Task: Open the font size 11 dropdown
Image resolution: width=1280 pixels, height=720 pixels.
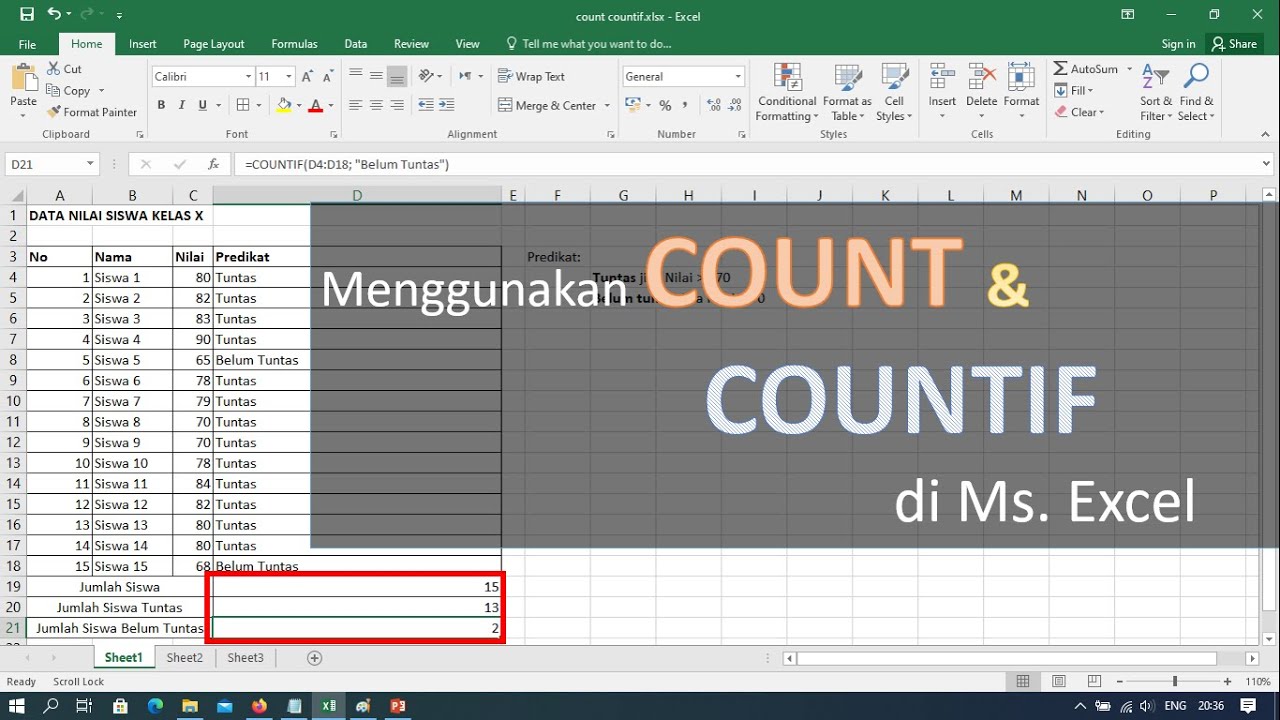Action: 289,76
